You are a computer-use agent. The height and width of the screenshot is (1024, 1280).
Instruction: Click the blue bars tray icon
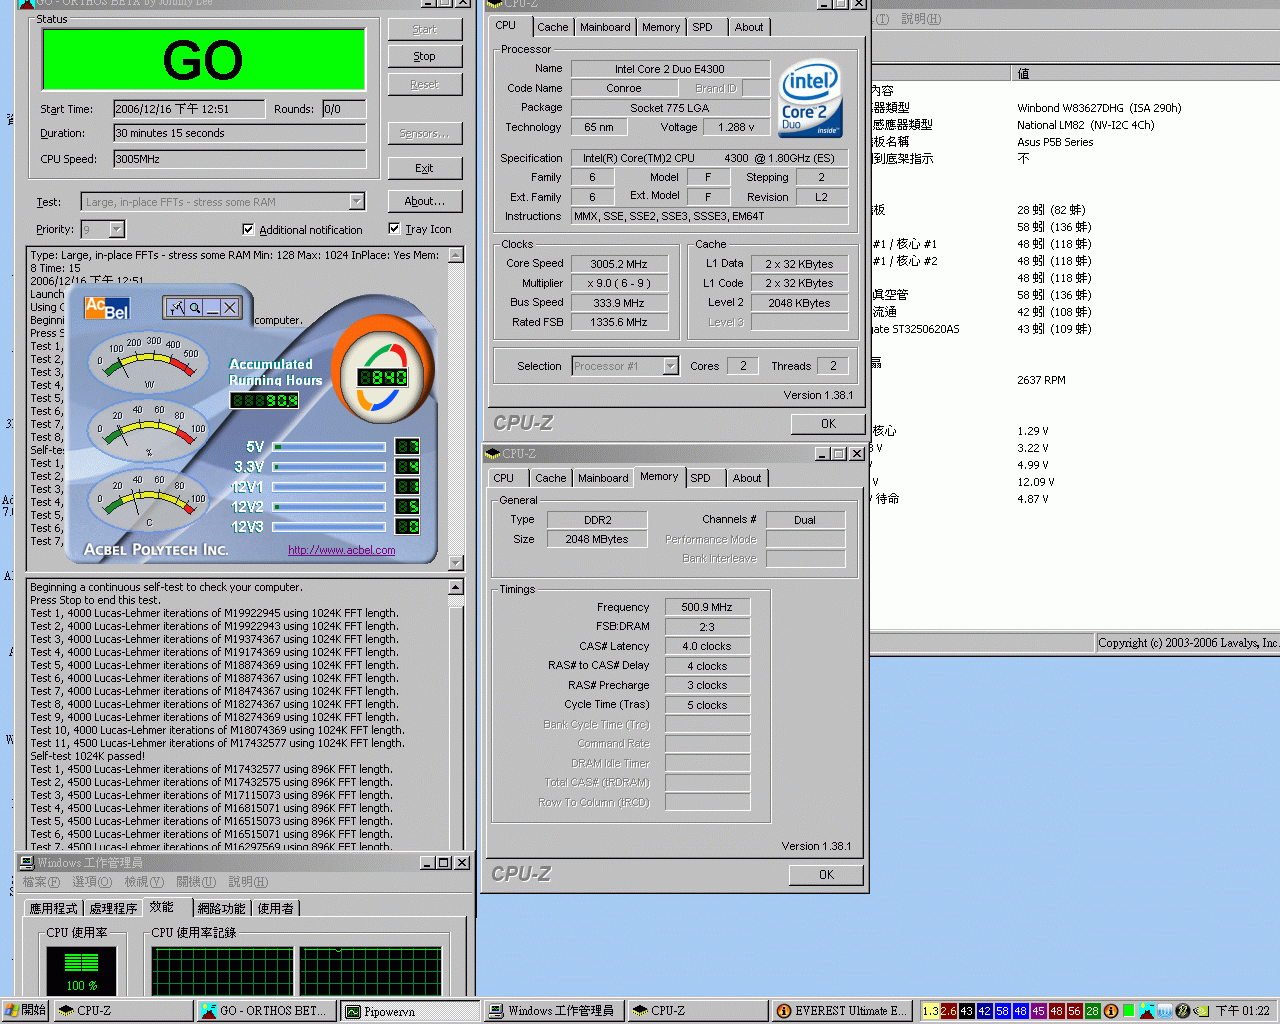coord(1165,1011)
